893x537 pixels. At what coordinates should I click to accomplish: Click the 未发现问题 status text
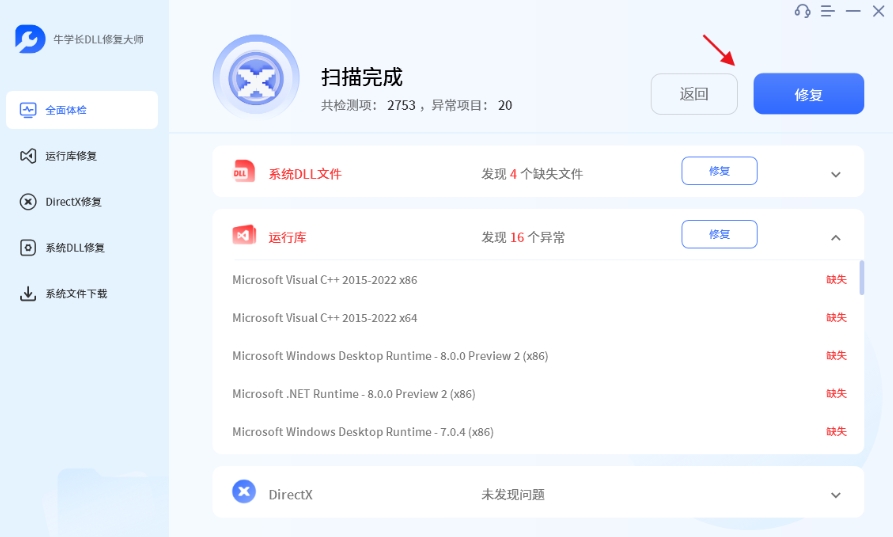[513, 495]
